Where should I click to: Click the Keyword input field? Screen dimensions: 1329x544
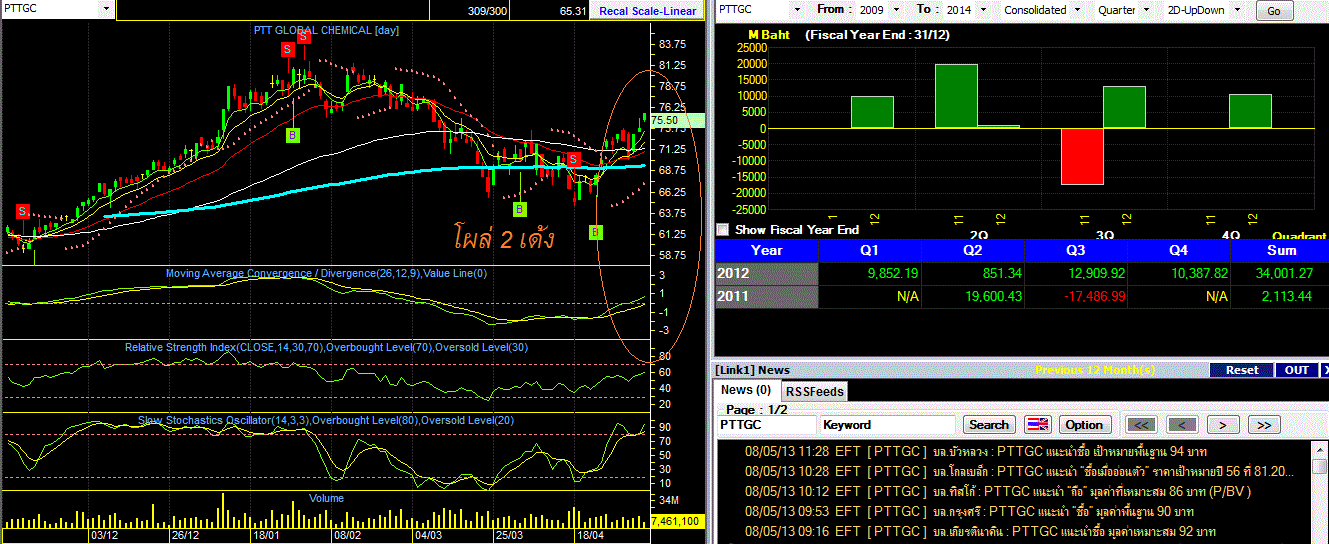point(887,425)
